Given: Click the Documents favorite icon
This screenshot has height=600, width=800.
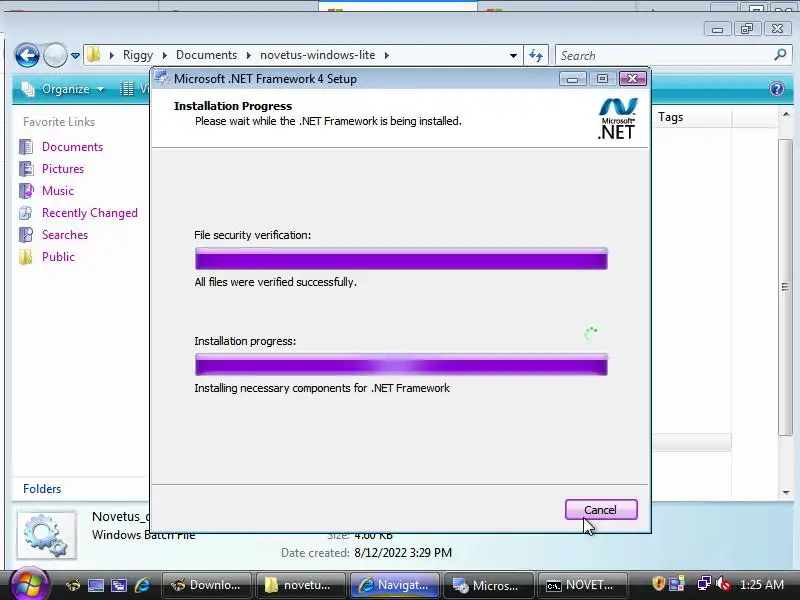Looking at the screenshot, I should pos(26,147).
